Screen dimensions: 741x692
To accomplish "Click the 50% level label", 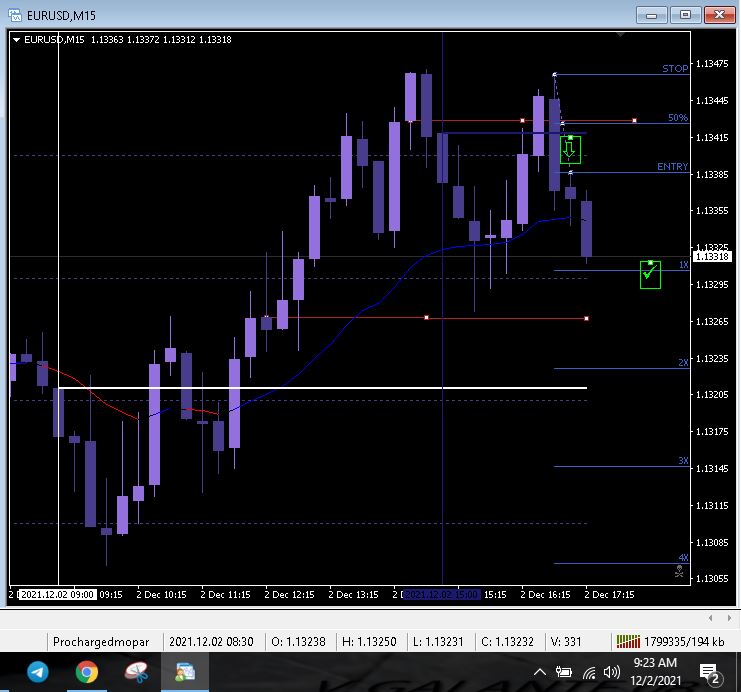I will [678, 118].
